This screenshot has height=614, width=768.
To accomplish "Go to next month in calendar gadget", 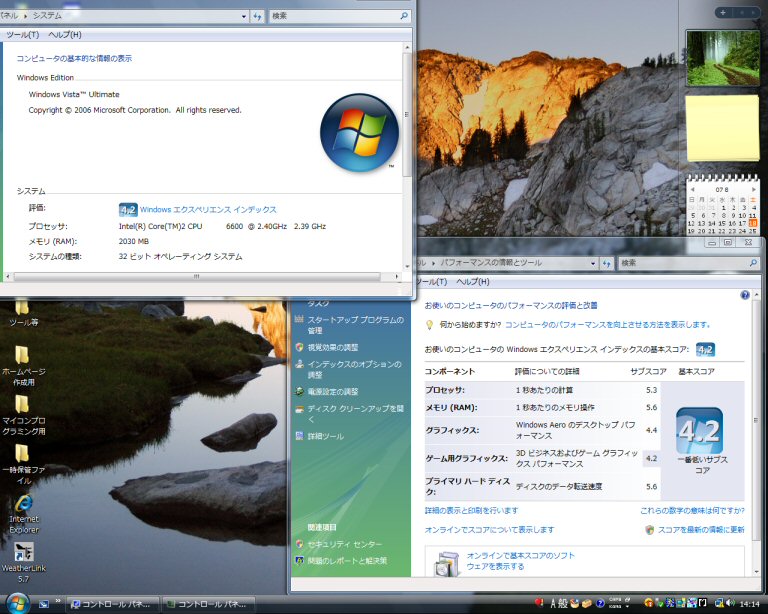I will coord(753,189).
